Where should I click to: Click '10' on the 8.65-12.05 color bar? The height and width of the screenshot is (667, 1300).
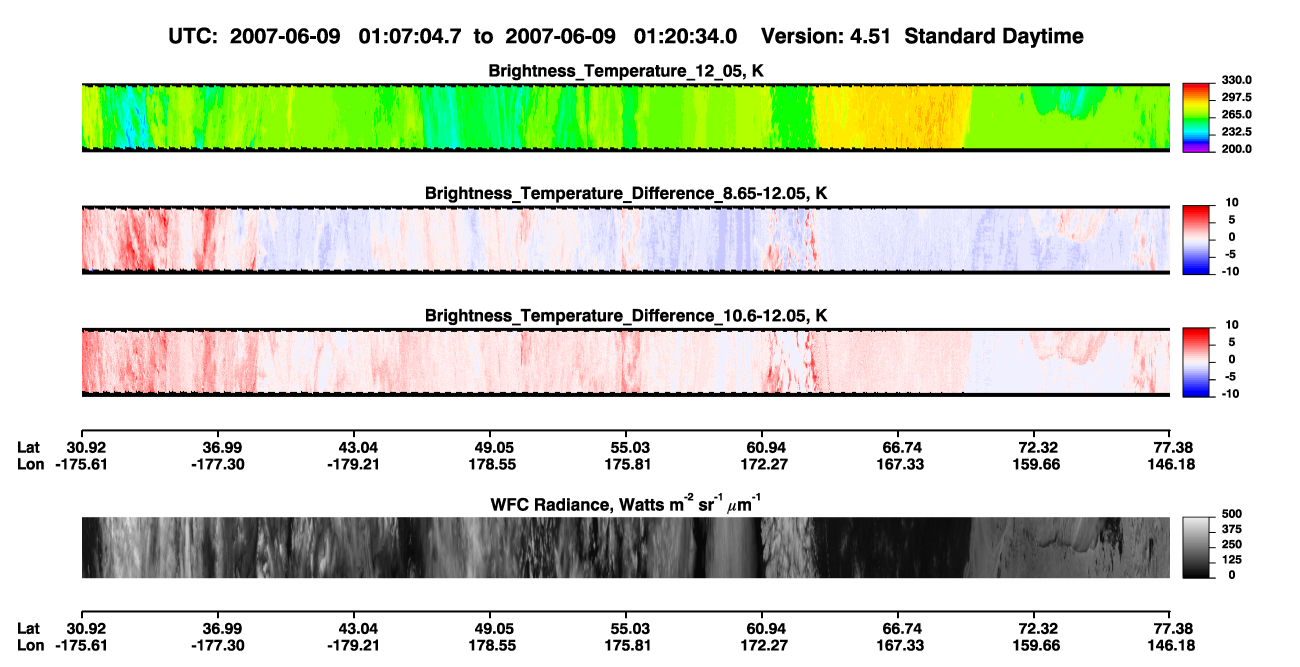pyautogui.click(x=1231, y=203)
